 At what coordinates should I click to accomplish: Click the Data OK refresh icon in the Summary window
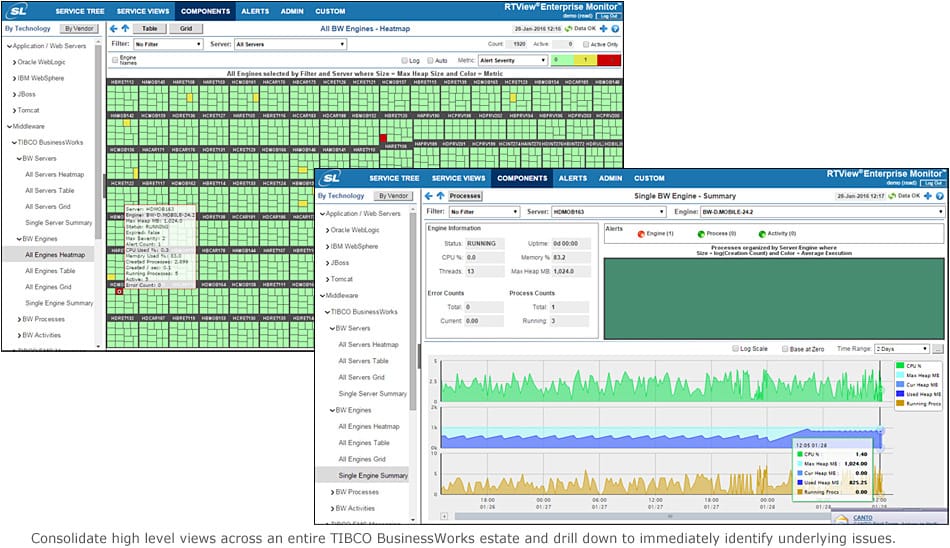(892, 196)
